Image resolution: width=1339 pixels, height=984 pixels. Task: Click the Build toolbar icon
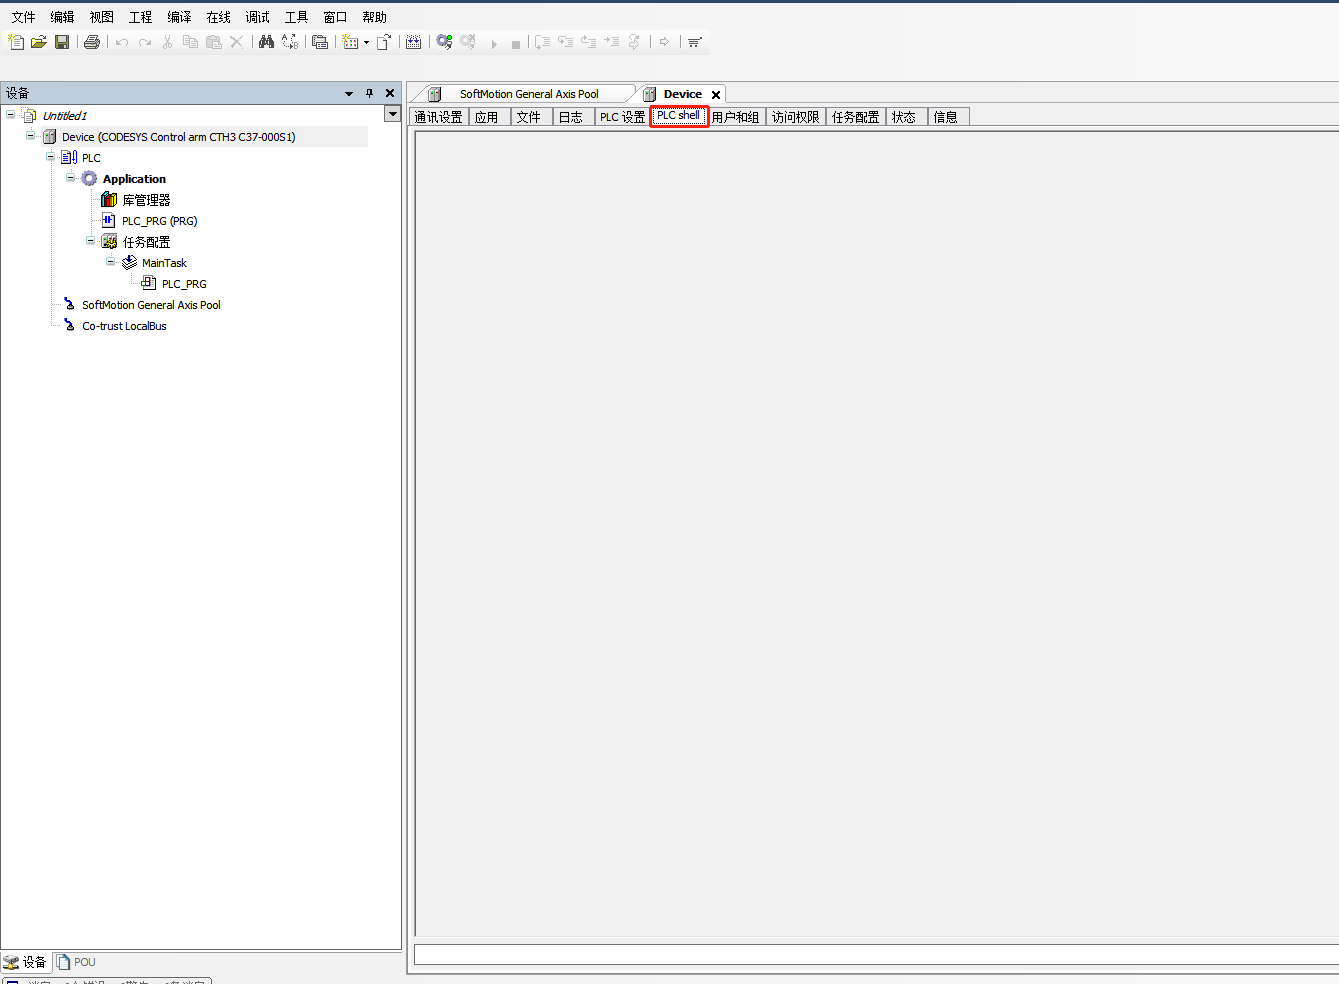[x=413, y=42]
